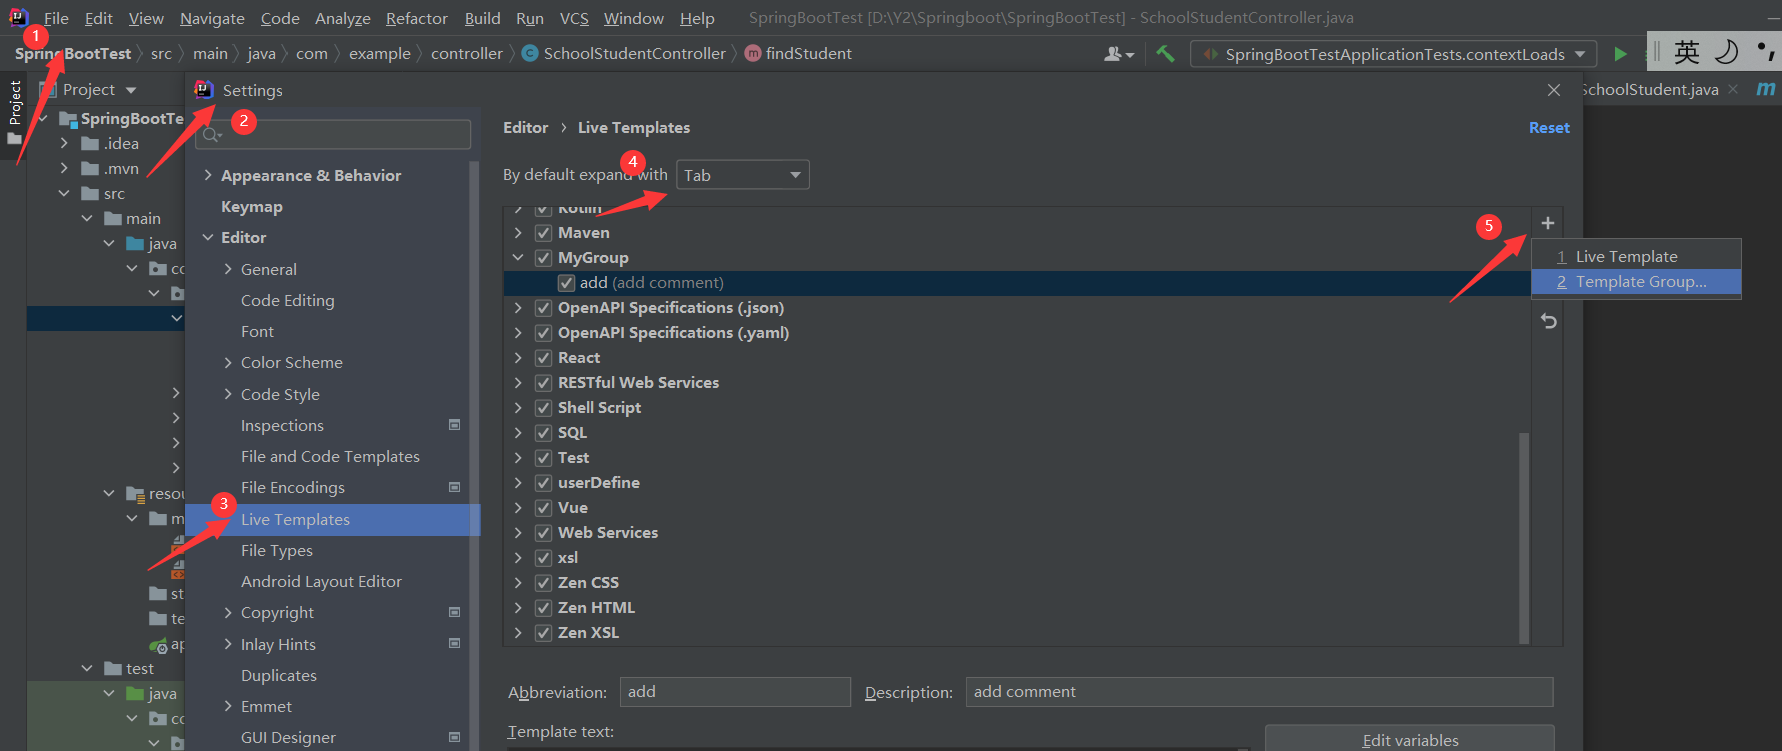Open the Project view dropdown
The image size is (1782, 751).
tap(131, 90)
